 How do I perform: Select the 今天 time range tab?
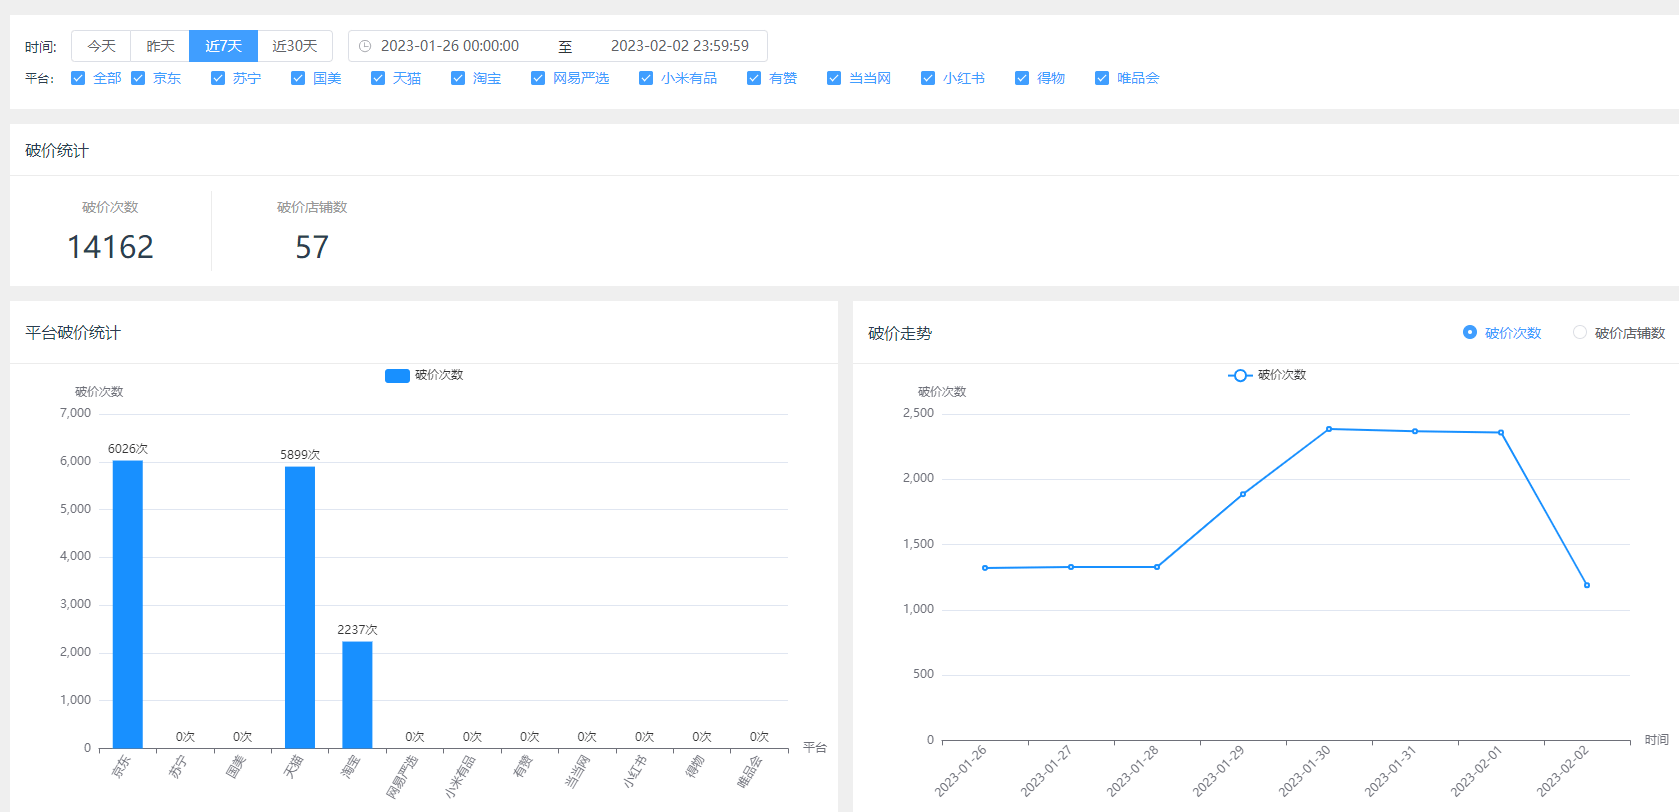pyautogui.click(x=101, y=46)
